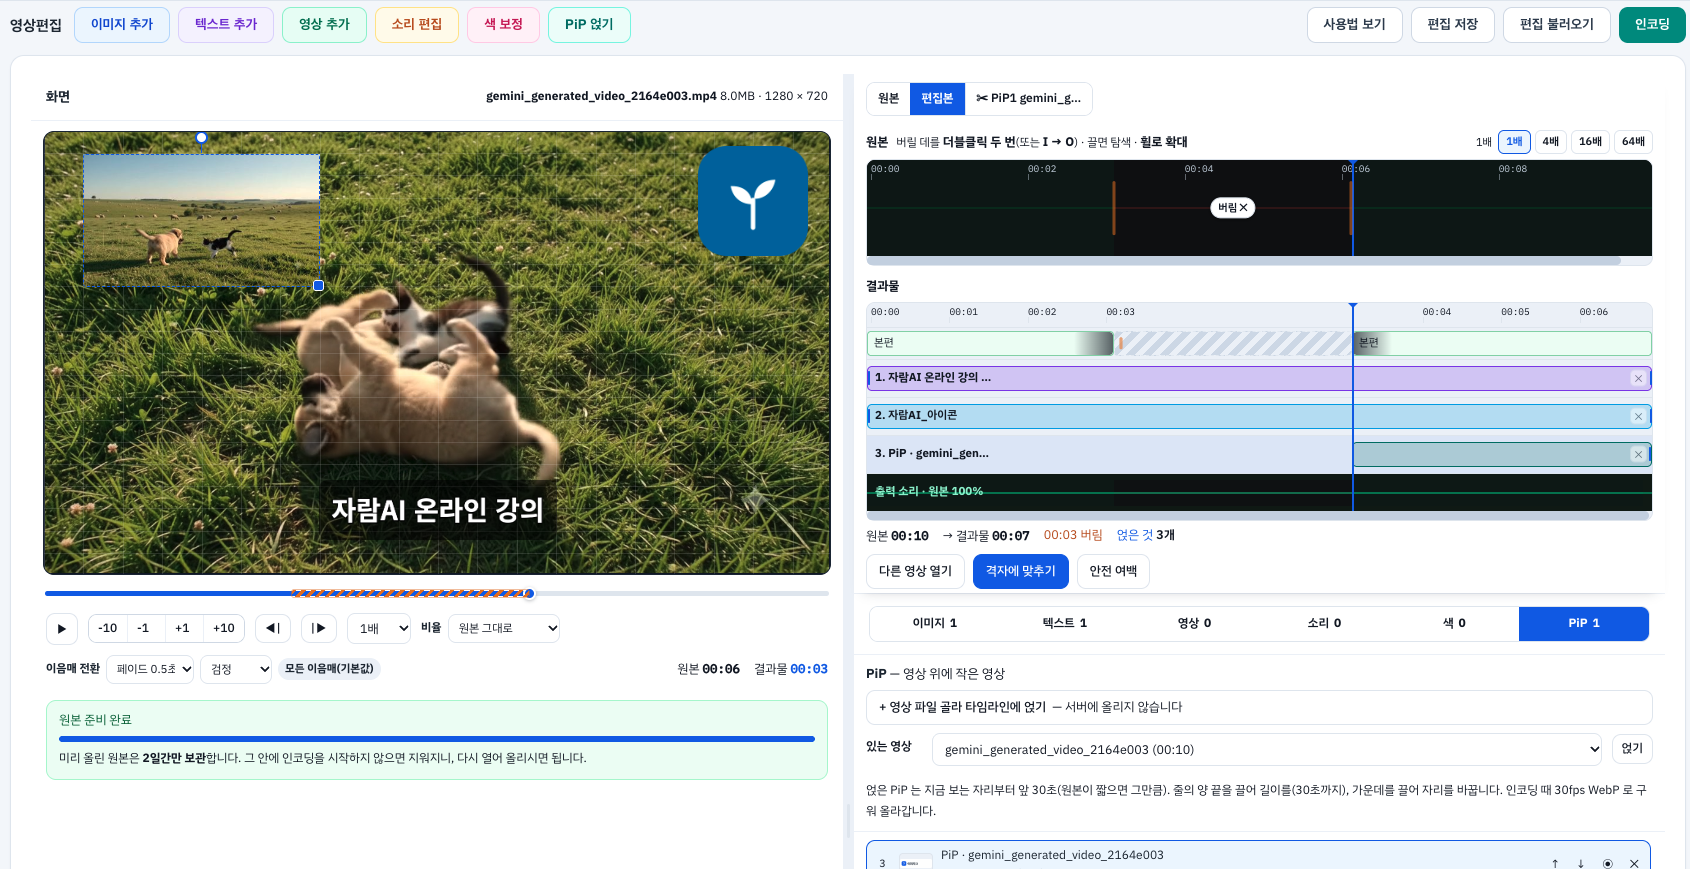1690x869 pixels.
Task: Click the PiP rotation handle circle
Action: (201, 138)
